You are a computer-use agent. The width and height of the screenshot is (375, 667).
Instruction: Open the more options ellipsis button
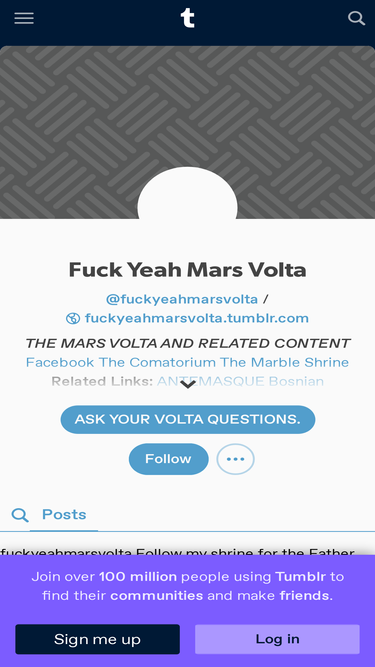click(x=236, y=459)
